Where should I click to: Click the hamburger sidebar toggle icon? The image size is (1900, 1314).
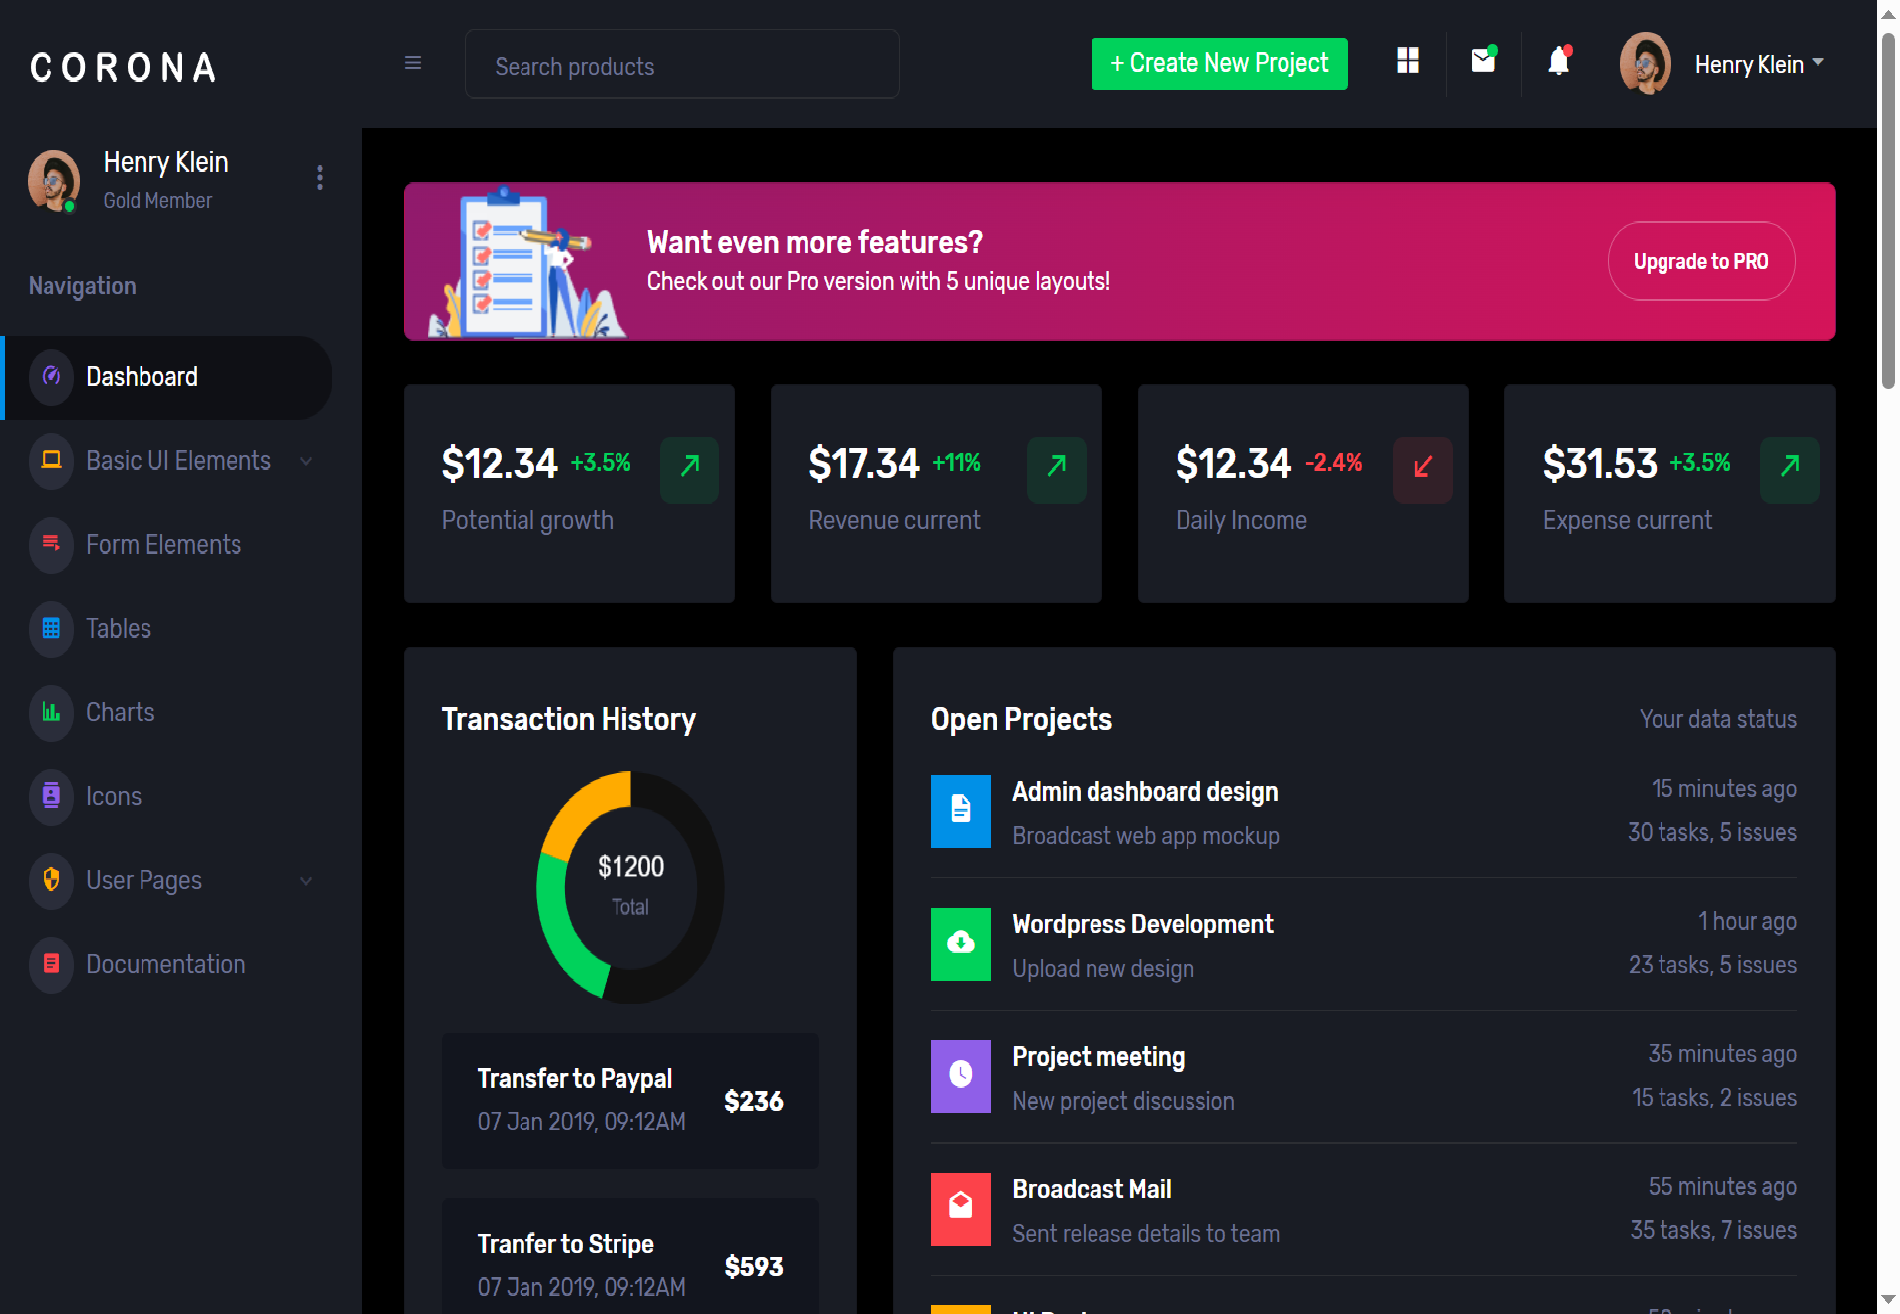pos(412,63)
